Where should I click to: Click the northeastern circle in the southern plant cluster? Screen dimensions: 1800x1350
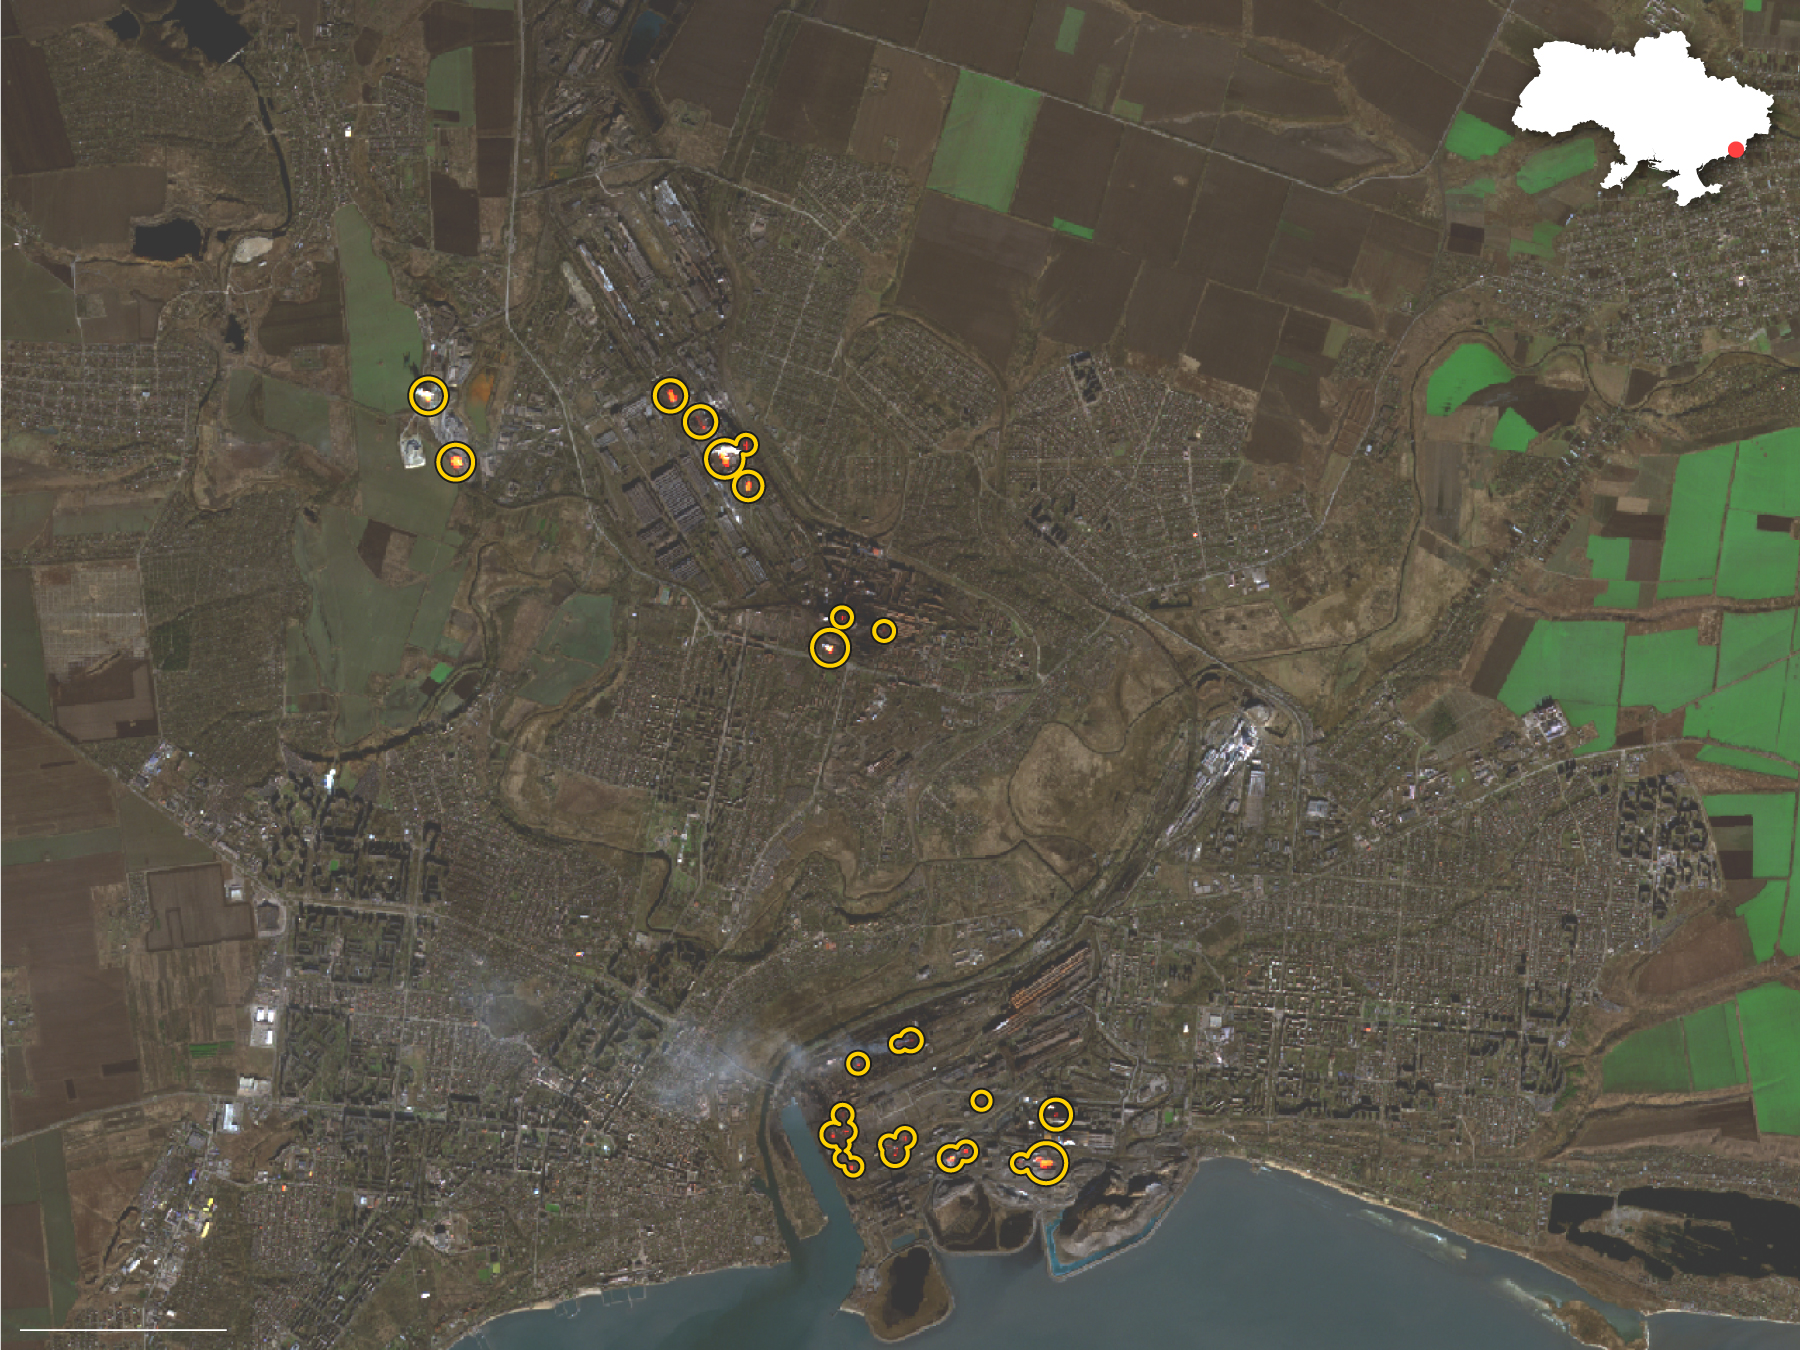pyautogui.click(x=1055, y=1114)
